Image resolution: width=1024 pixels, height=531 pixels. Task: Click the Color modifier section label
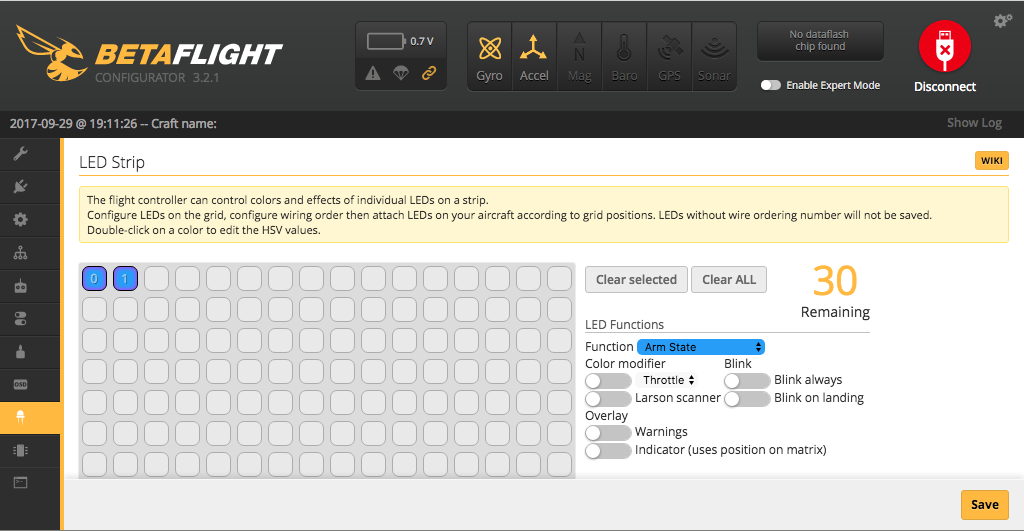pos(625,364)
